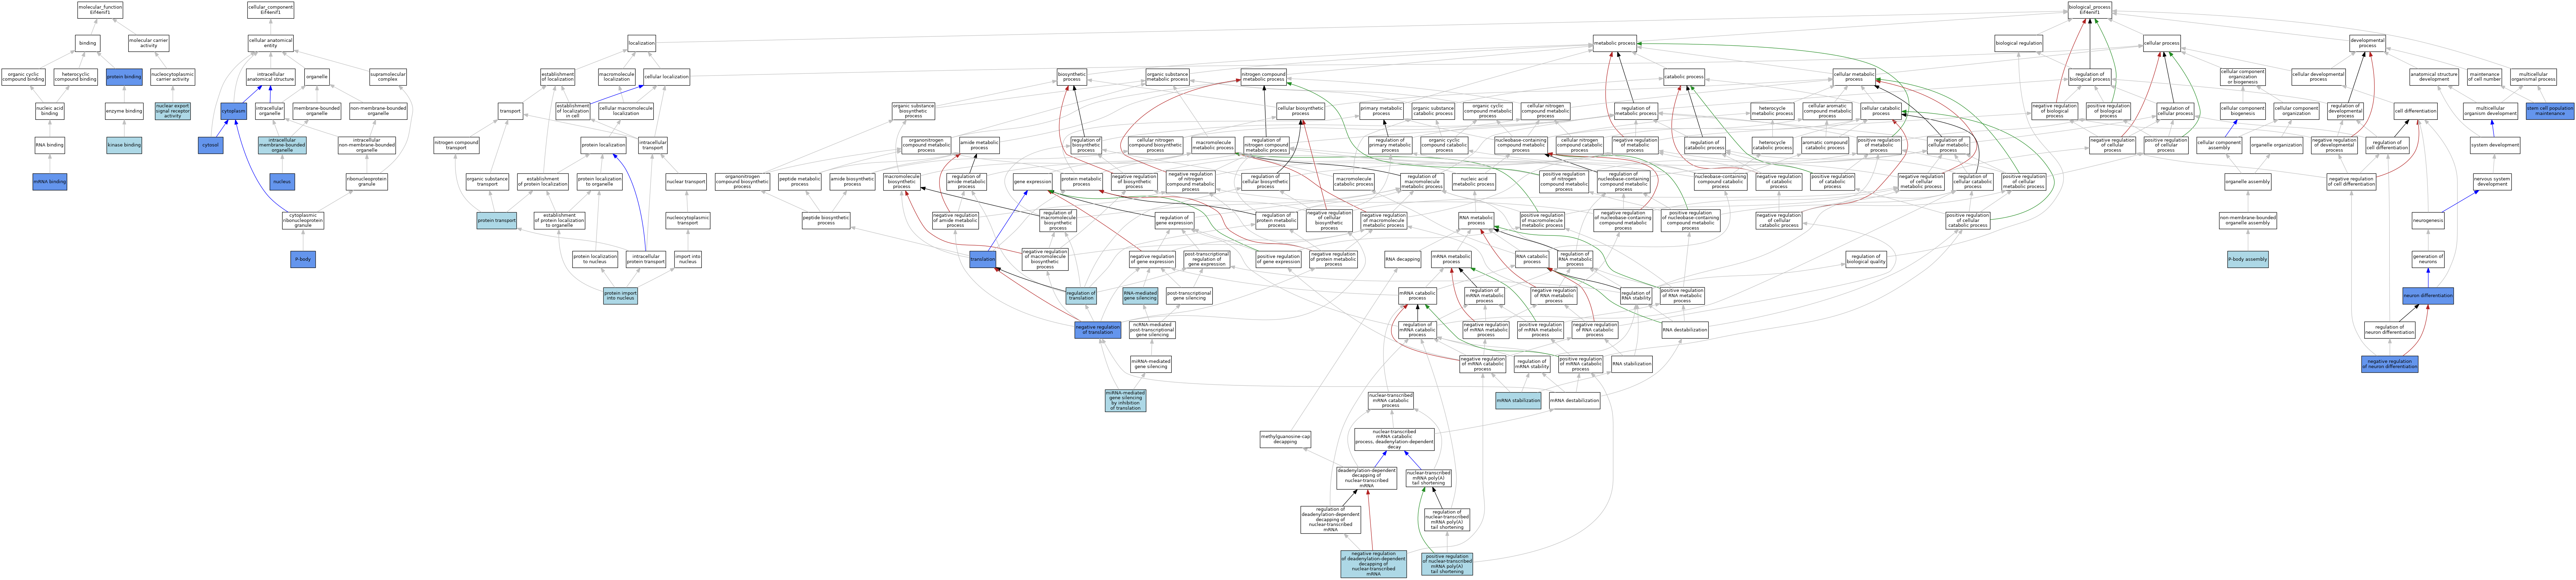Click the organelle assembly node
The height and width of the screenshot is (580, 2576).
pos(2248,182)
